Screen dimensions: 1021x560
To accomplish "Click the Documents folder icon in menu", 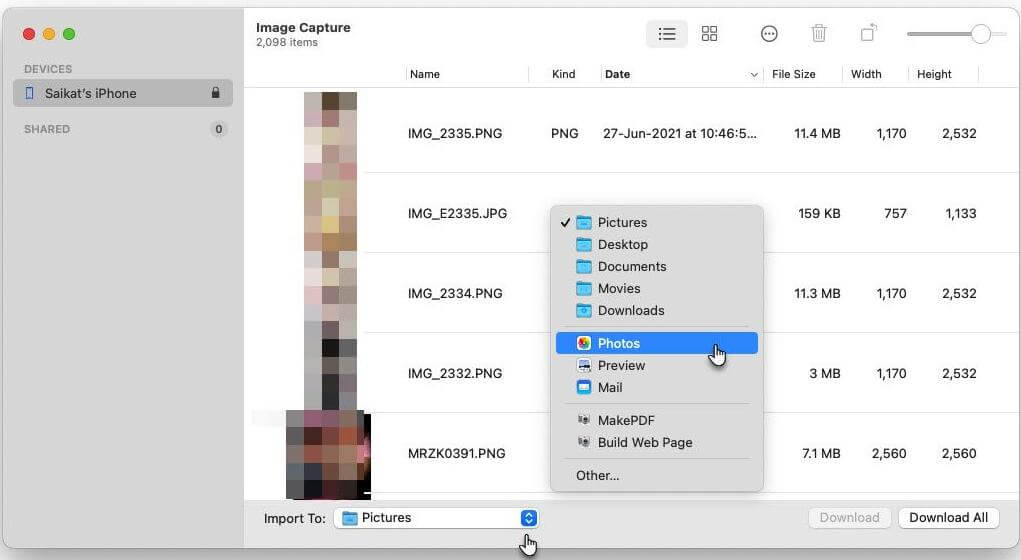I will click(584, 266).
